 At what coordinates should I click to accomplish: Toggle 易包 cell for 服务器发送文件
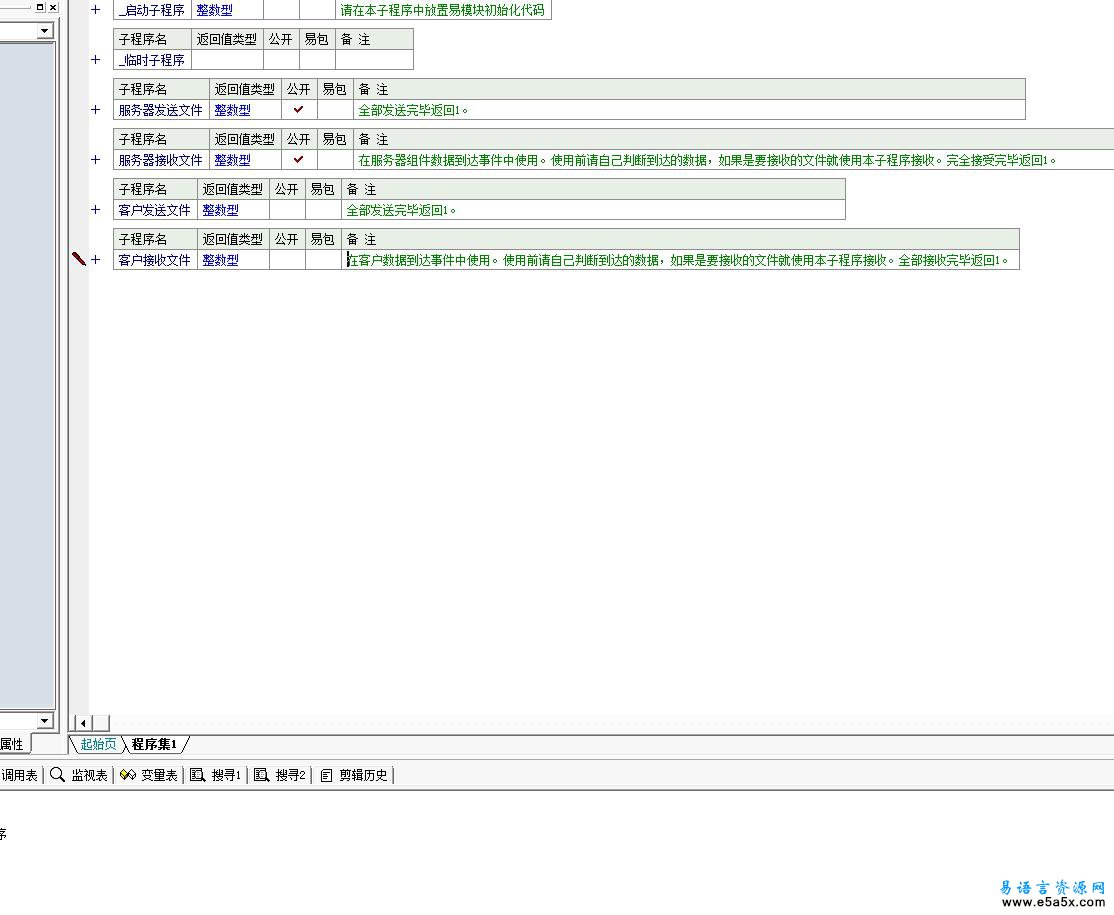(x=335, y=110)
